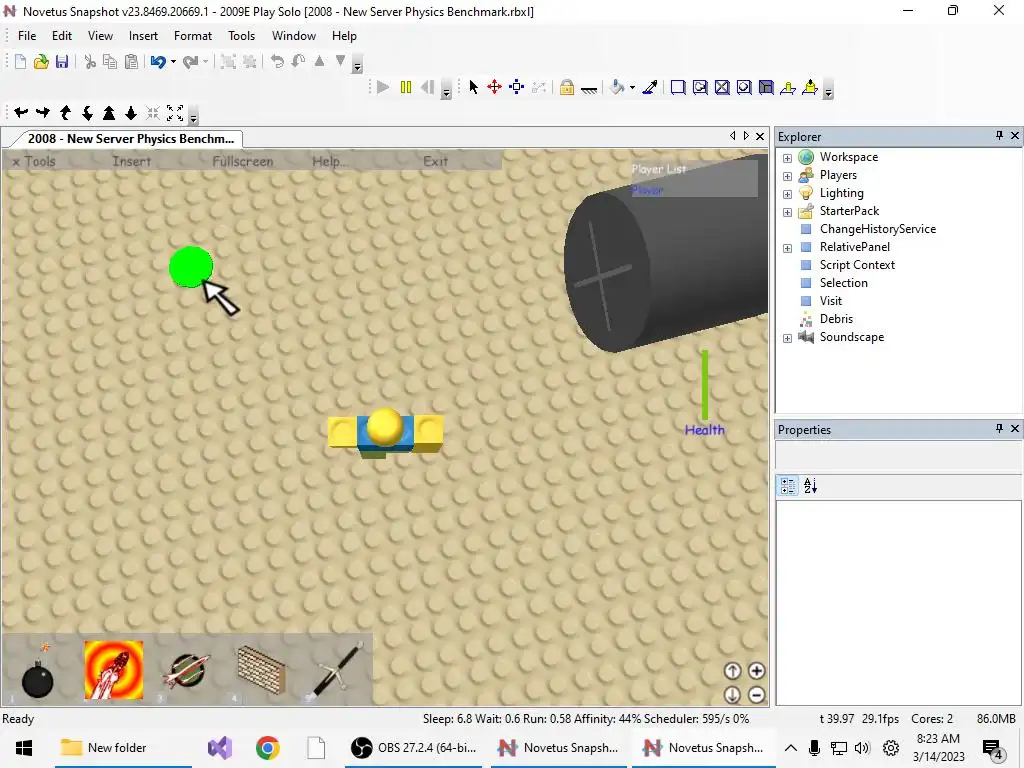This screenshot has height=768, width=1024.
Task: Select the rocket launcher hotbar tool
Action: 114,669
